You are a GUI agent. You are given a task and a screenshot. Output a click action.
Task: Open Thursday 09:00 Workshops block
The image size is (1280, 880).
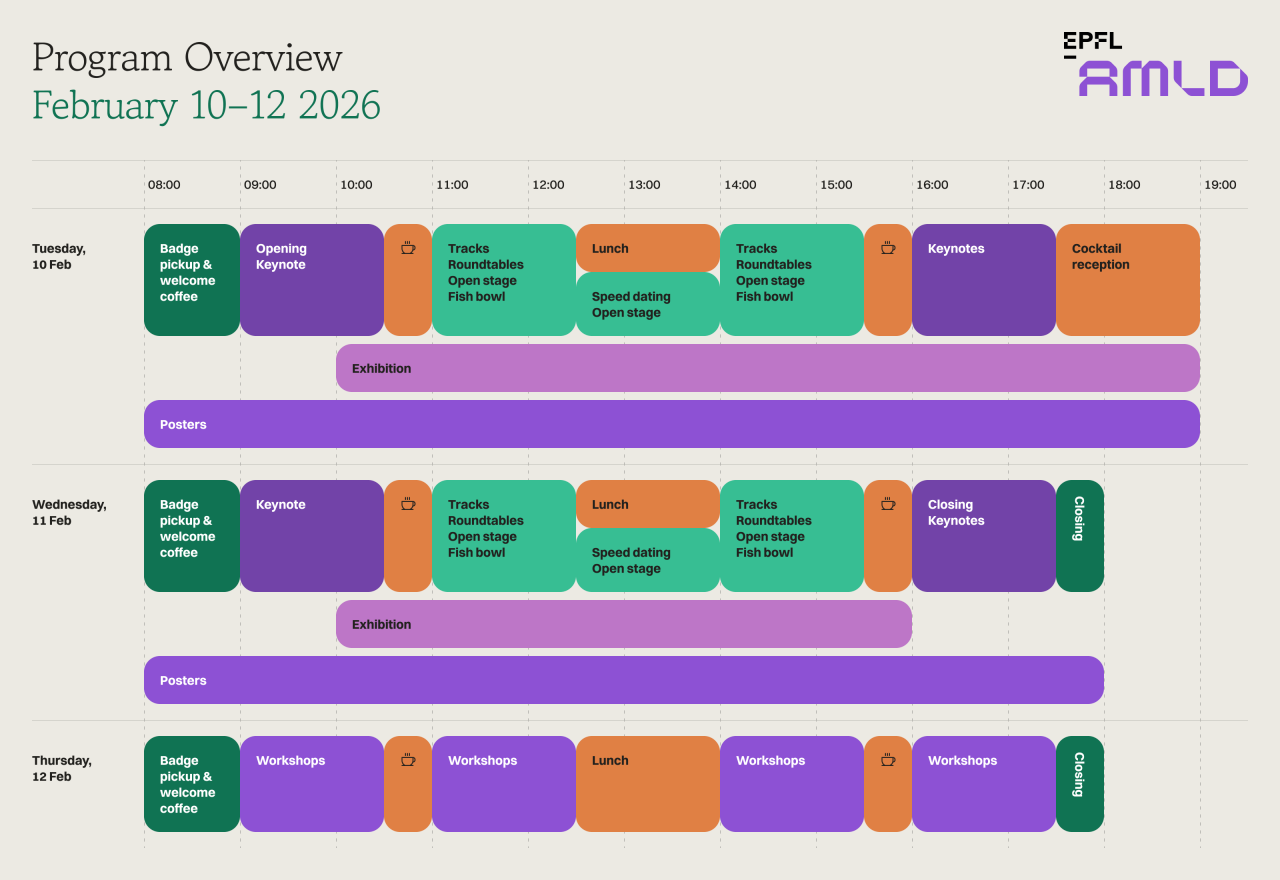click(312, 784)
